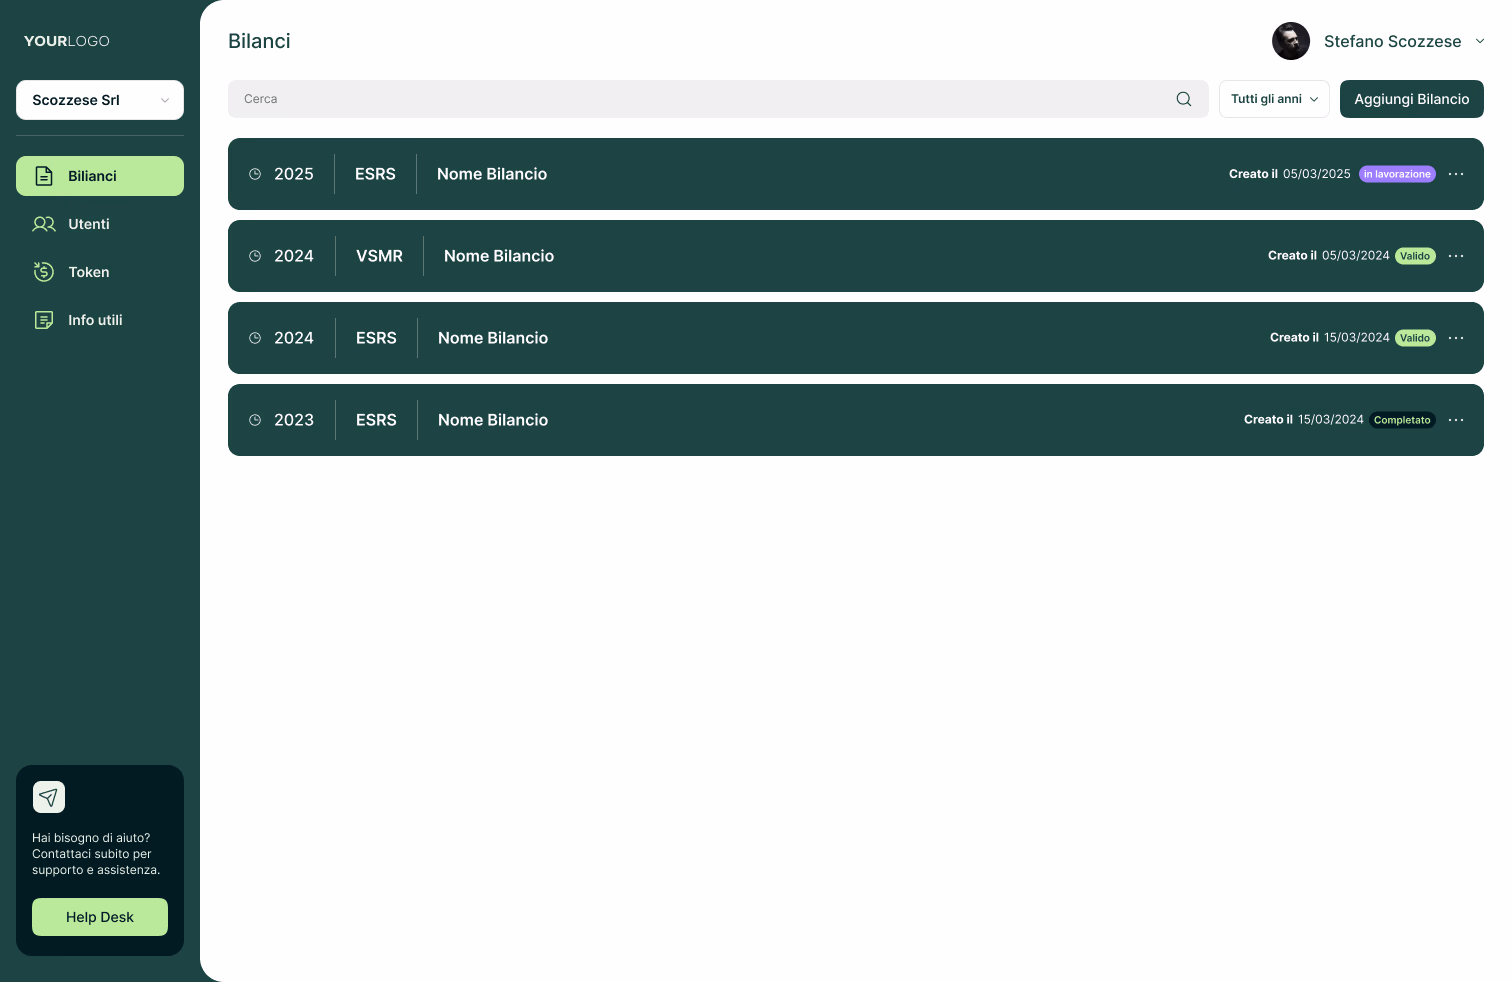Open three-dot menu for 2023 ESRS bilancio
The height and width of the screenshot is (982, 1512).
pos(1456,420)
